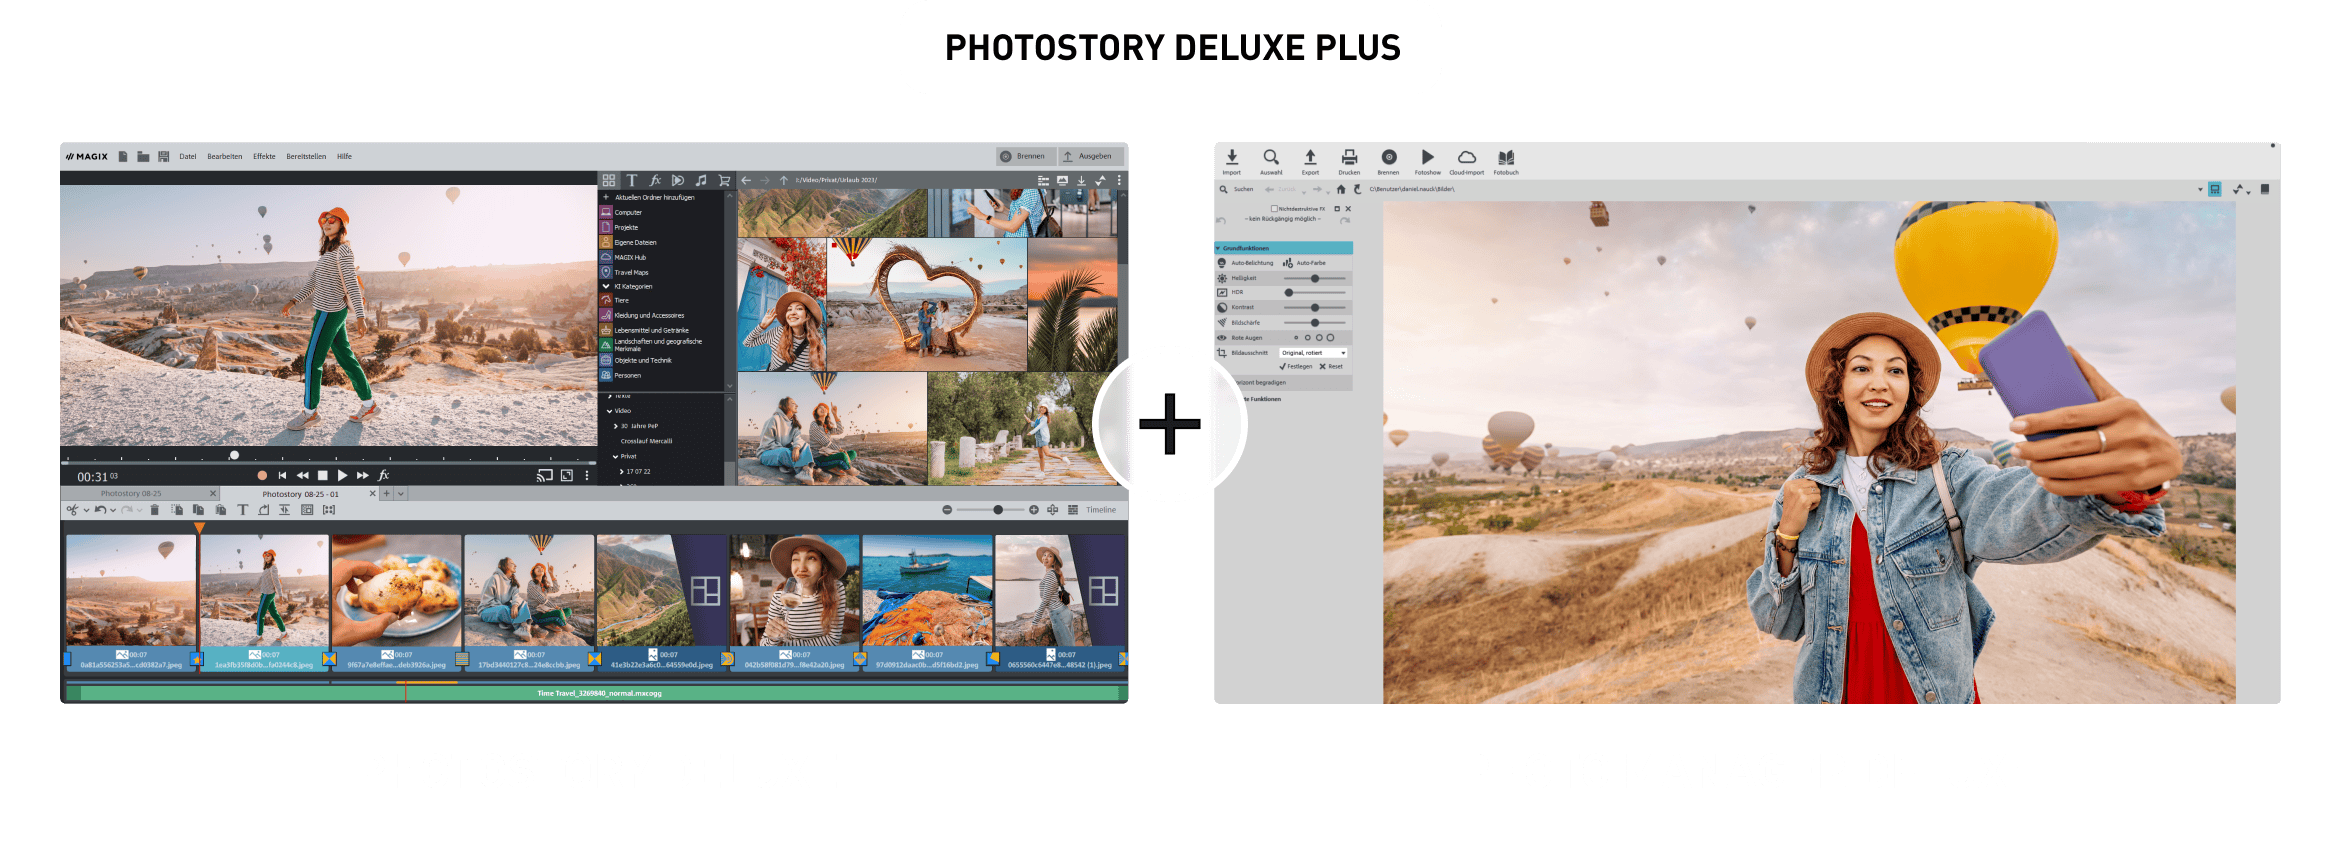Open the Bildausschnitt dropdown
The image size is (2340, 842).
click(x=1314, y=353)
